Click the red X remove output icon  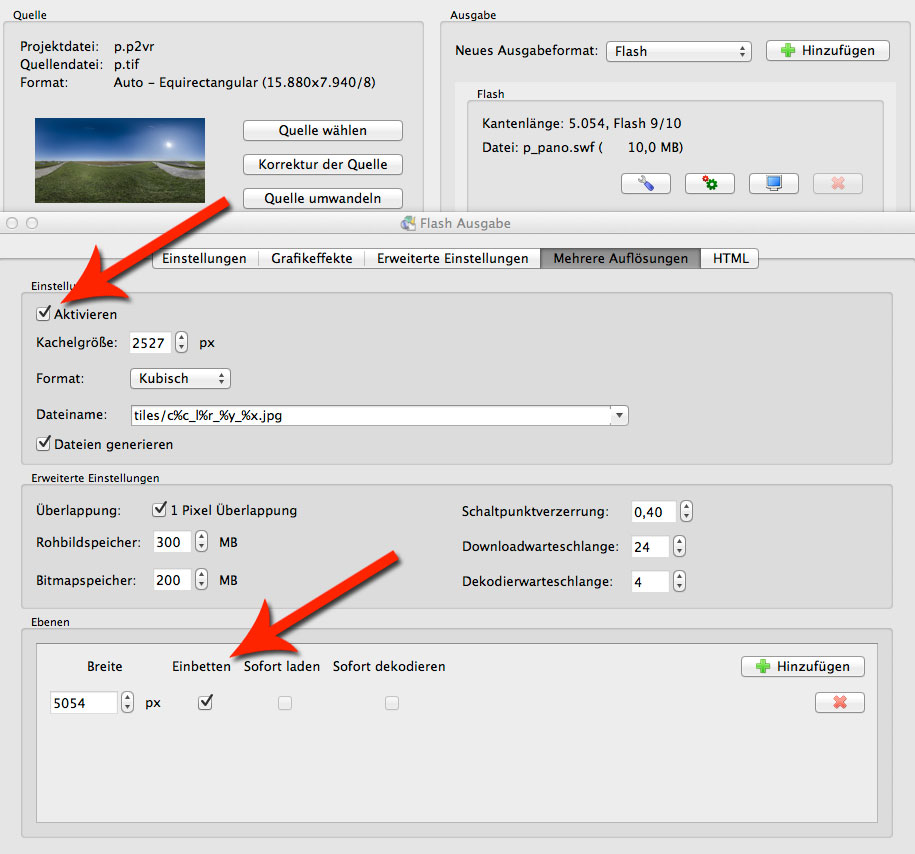[x=837, y=184]
